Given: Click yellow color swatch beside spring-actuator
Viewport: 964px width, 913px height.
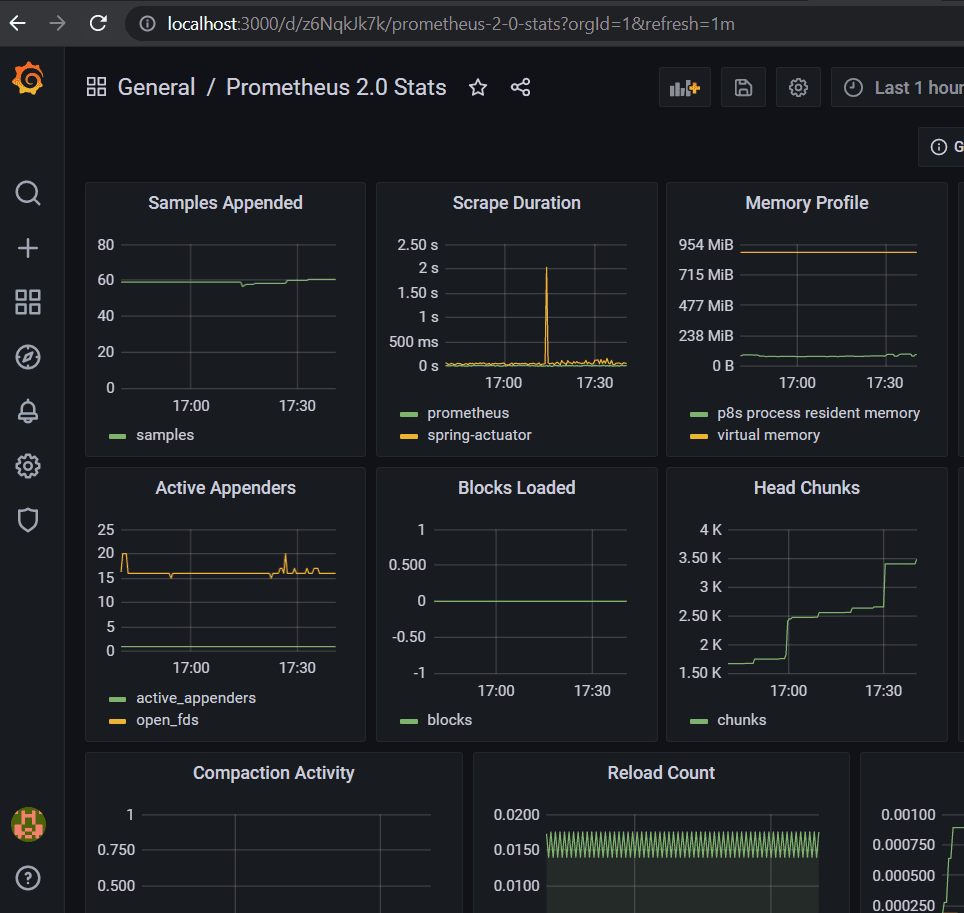Looking at the screenshot, I should click(409, 437).
